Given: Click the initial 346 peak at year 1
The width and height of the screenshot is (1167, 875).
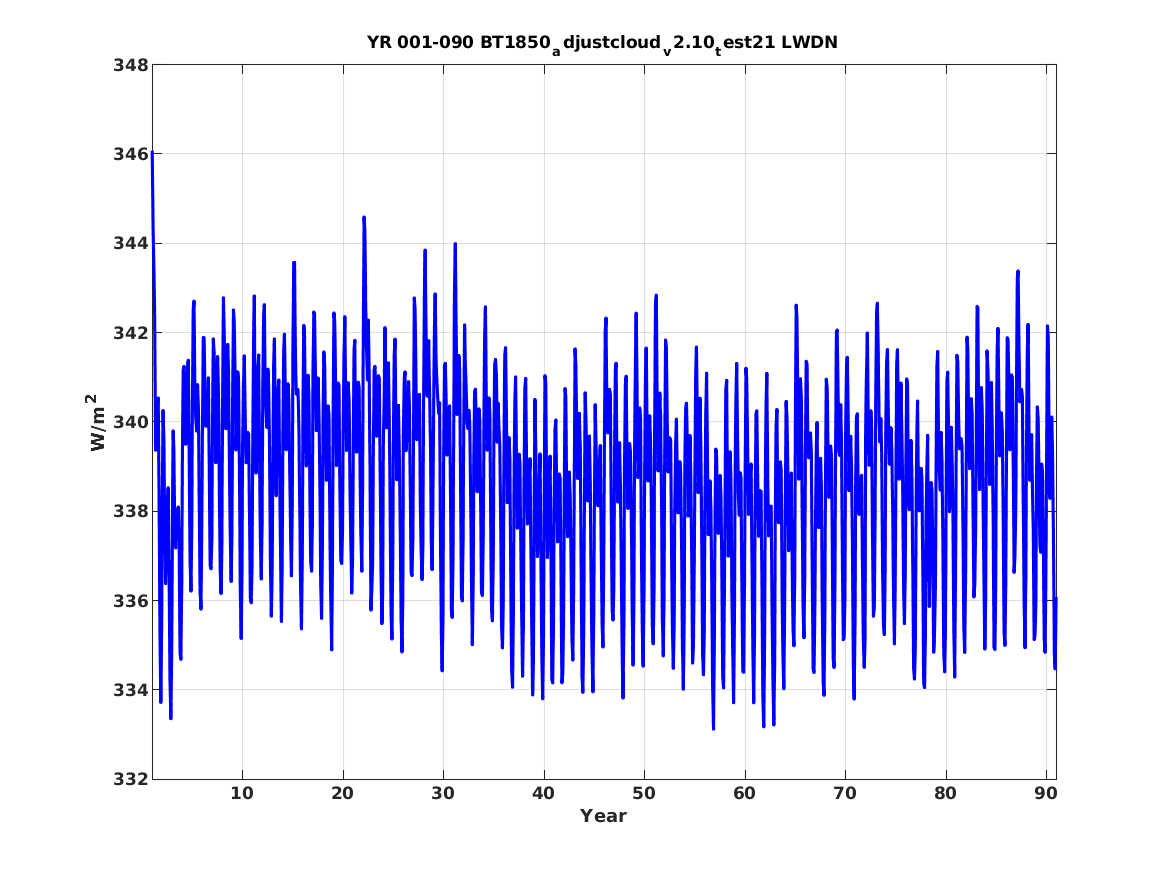Looking at the screenshot, I should point(153,153).
